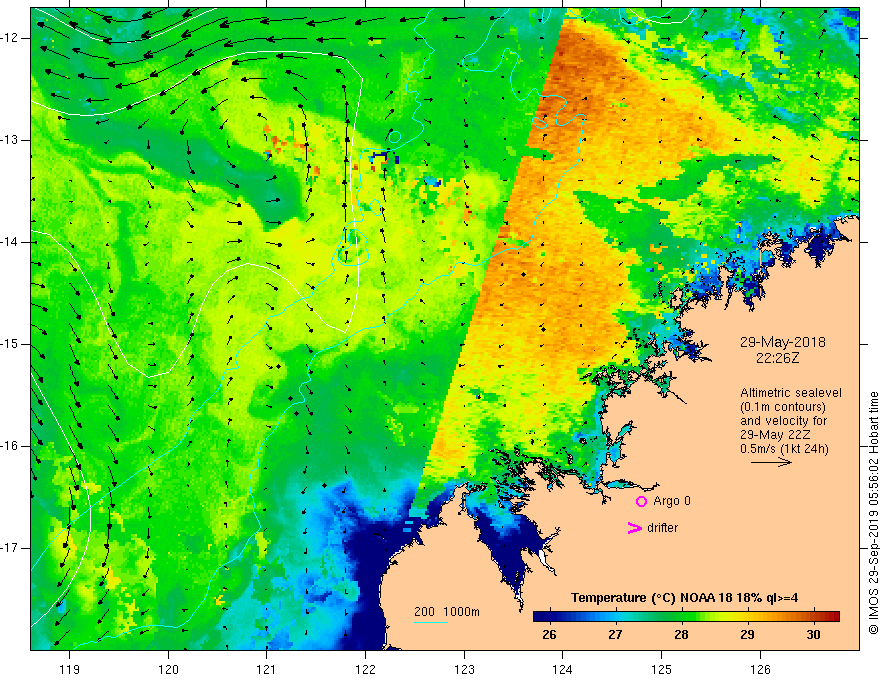Click the IMOS copyright timestamp text
Screen dimensions: 880x680
tap(873, 513)
